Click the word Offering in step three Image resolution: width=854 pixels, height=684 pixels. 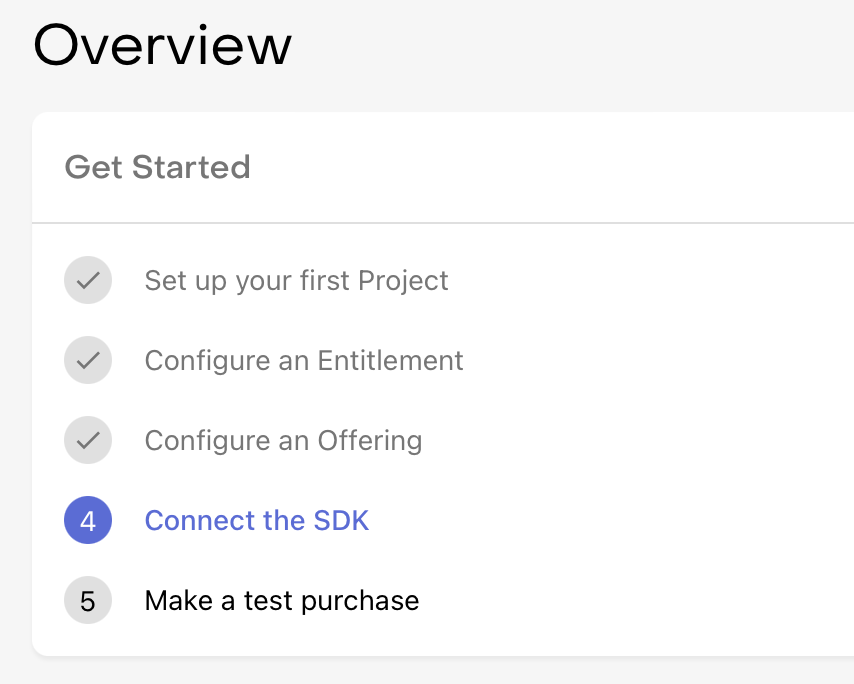(x=370, y=440)
